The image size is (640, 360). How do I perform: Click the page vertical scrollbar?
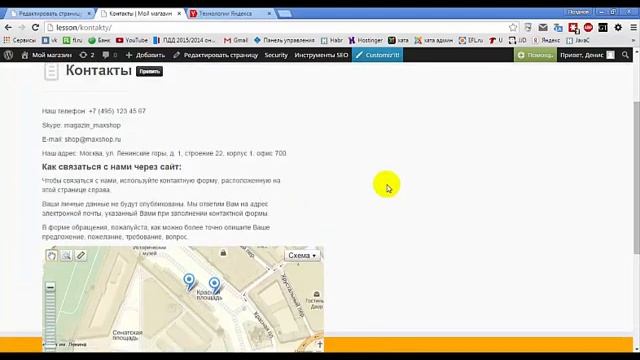[x=636, y=178]
